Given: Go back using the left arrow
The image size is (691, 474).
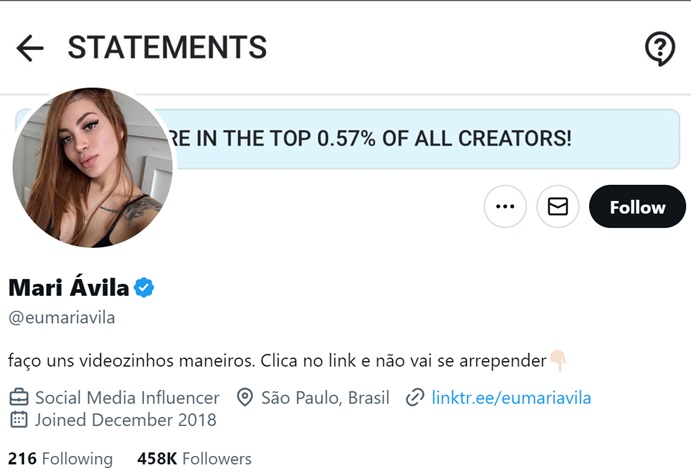Looking at the screenshot, I should pyautogui.click(x=30, y=48).
